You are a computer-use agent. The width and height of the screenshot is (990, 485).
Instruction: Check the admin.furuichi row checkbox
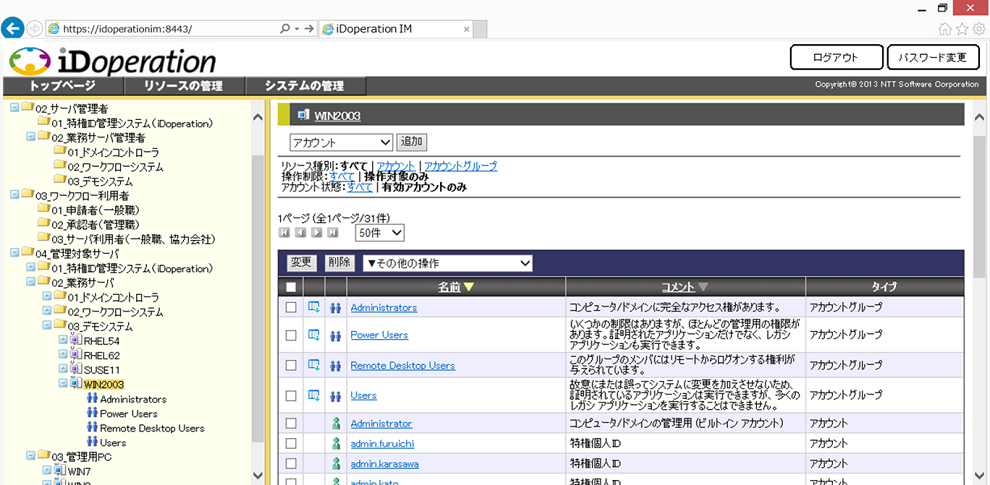290,443
